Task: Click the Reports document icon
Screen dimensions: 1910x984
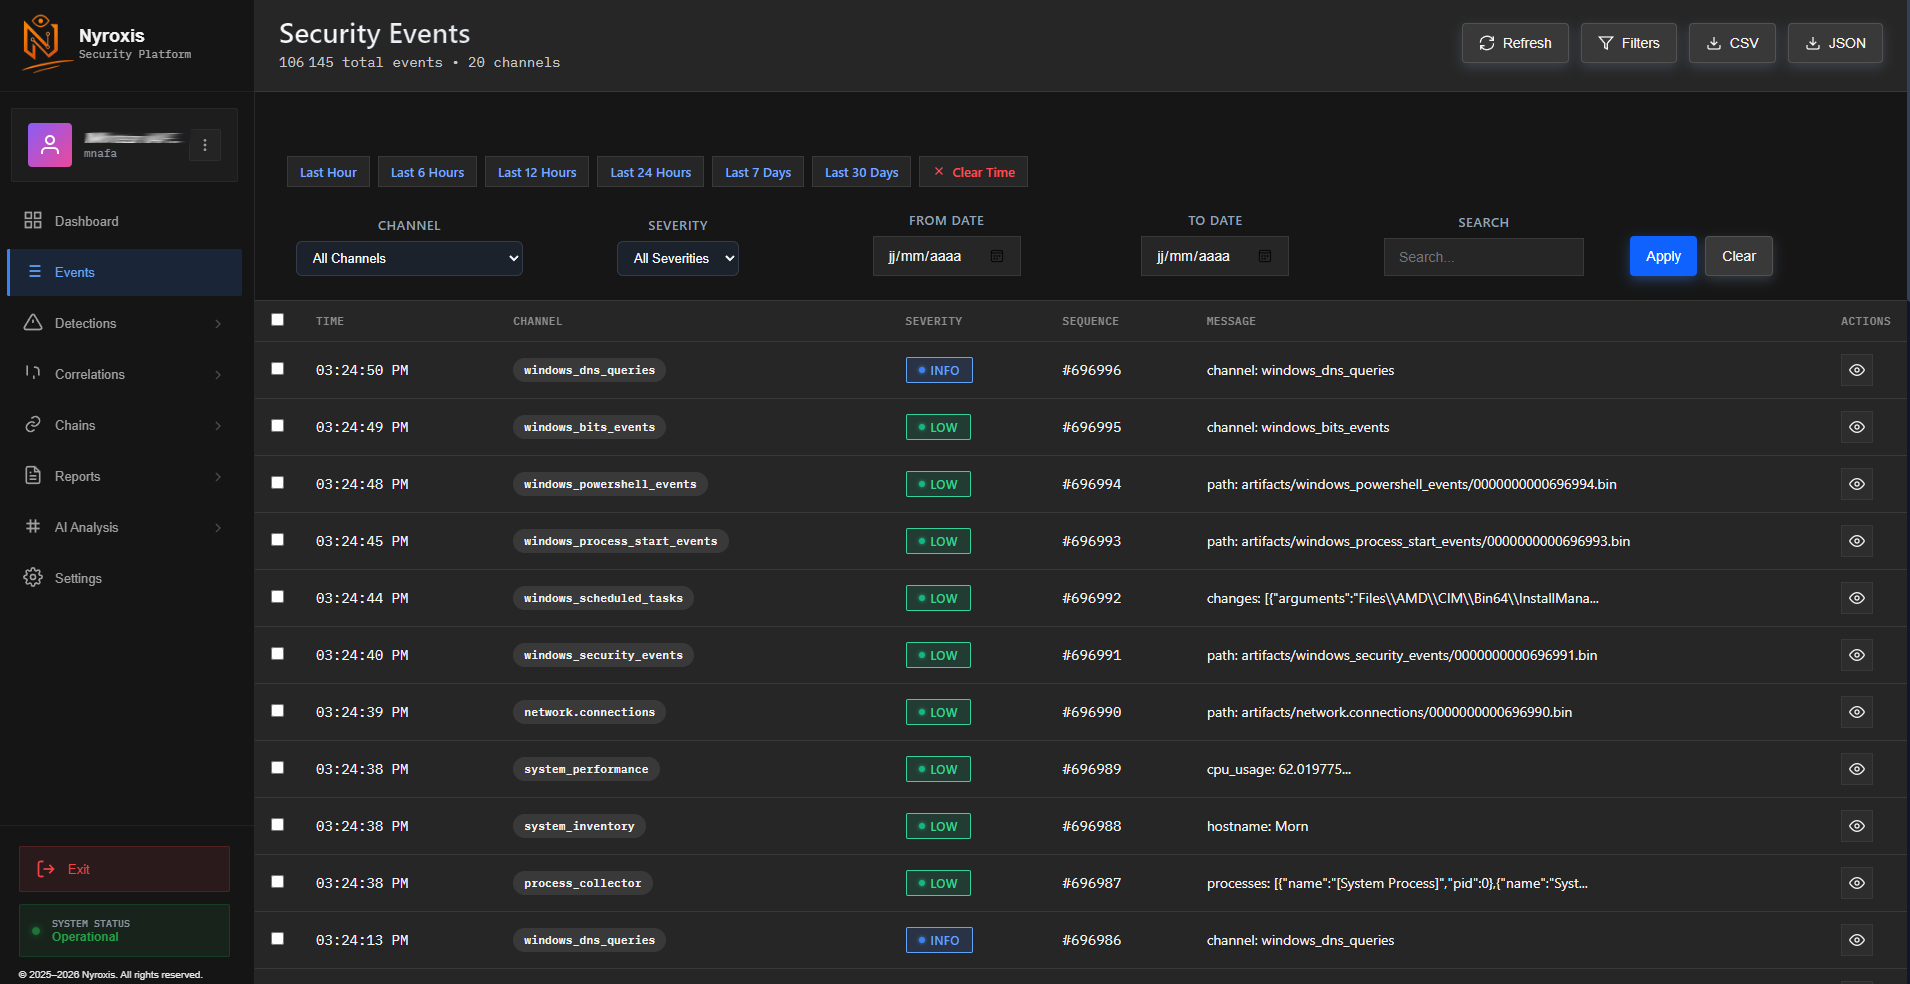Action: (33, 475)
